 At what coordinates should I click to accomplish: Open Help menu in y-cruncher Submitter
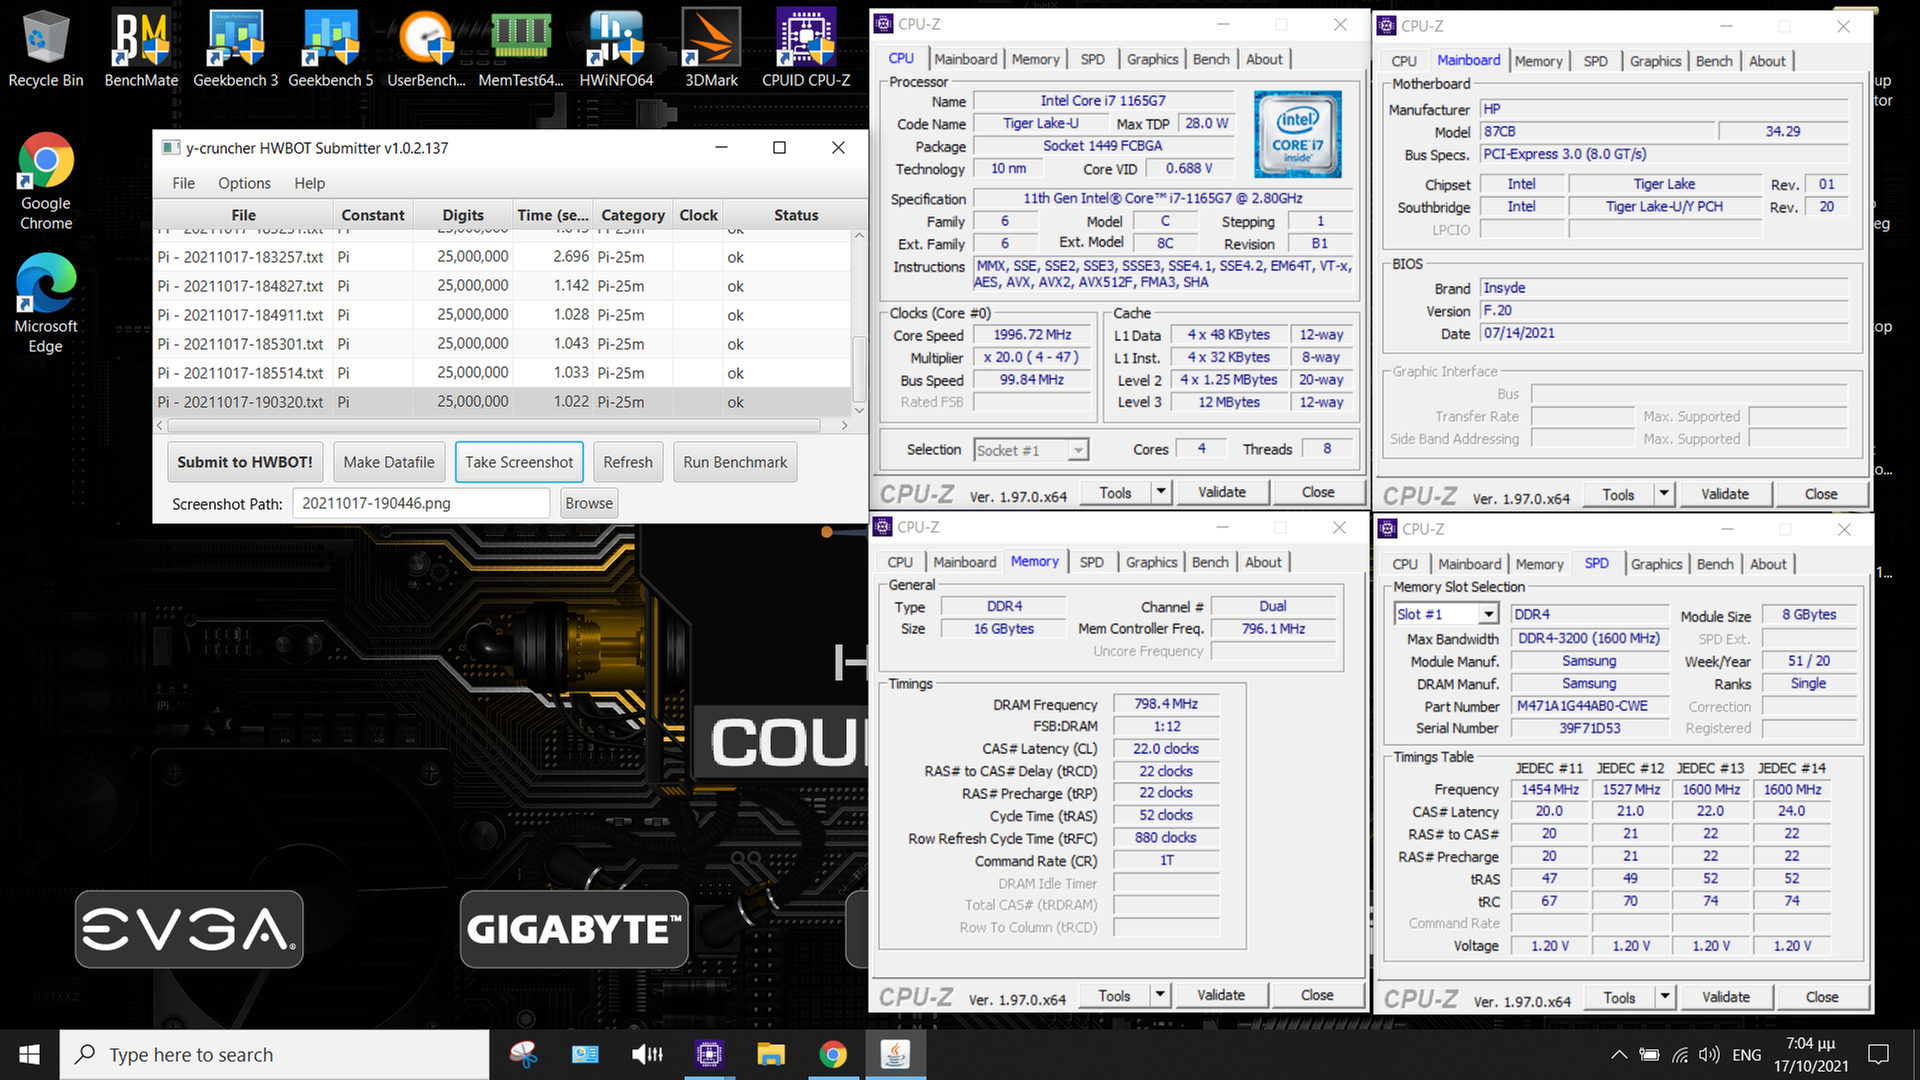[309, 183]
